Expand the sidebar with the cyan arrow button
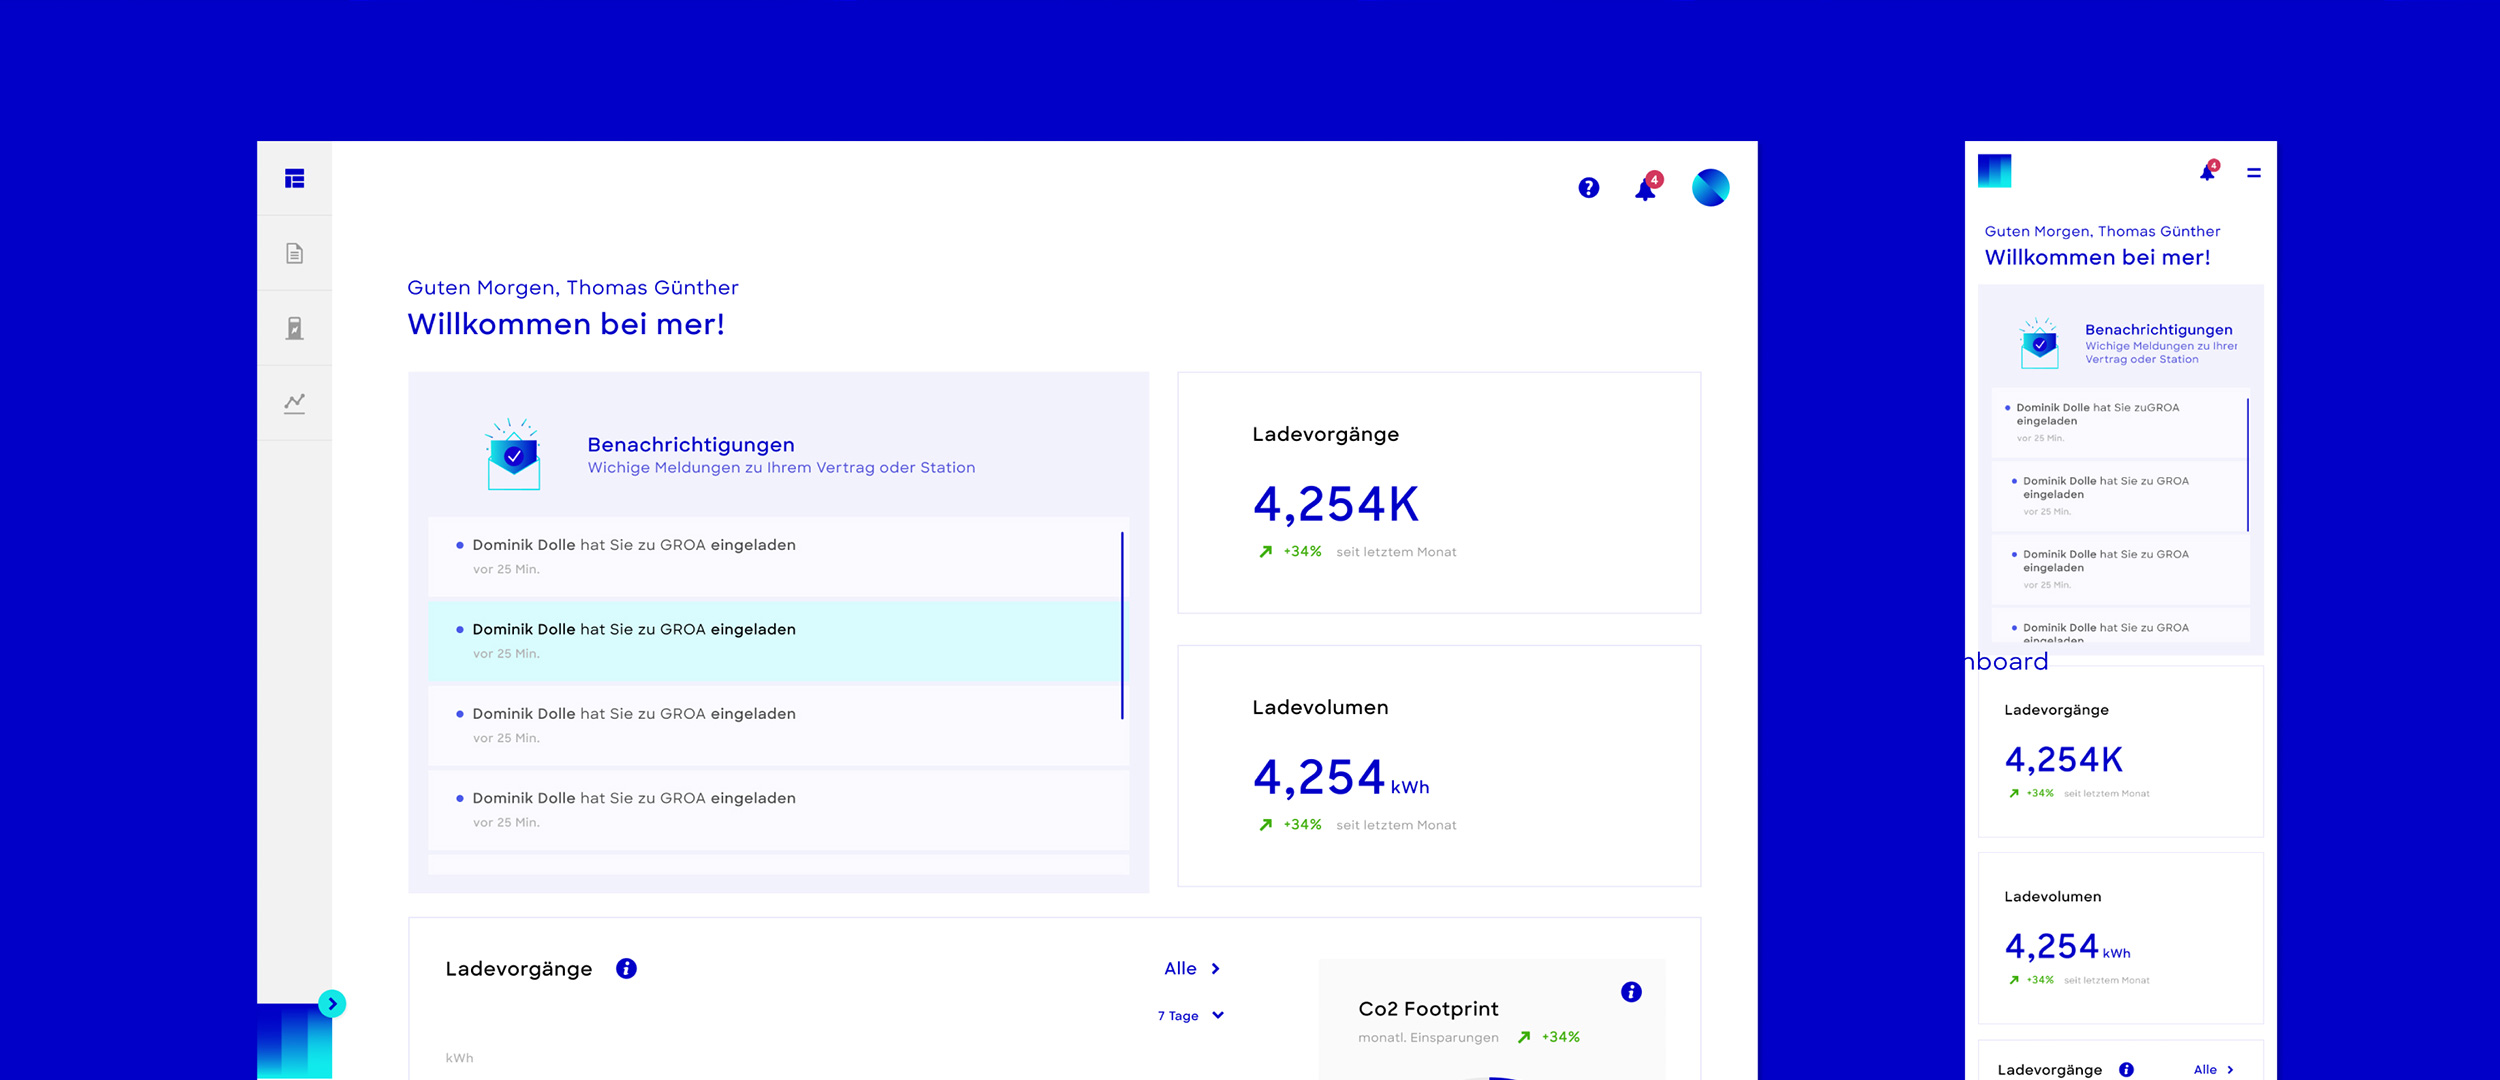 (332, 1003)
